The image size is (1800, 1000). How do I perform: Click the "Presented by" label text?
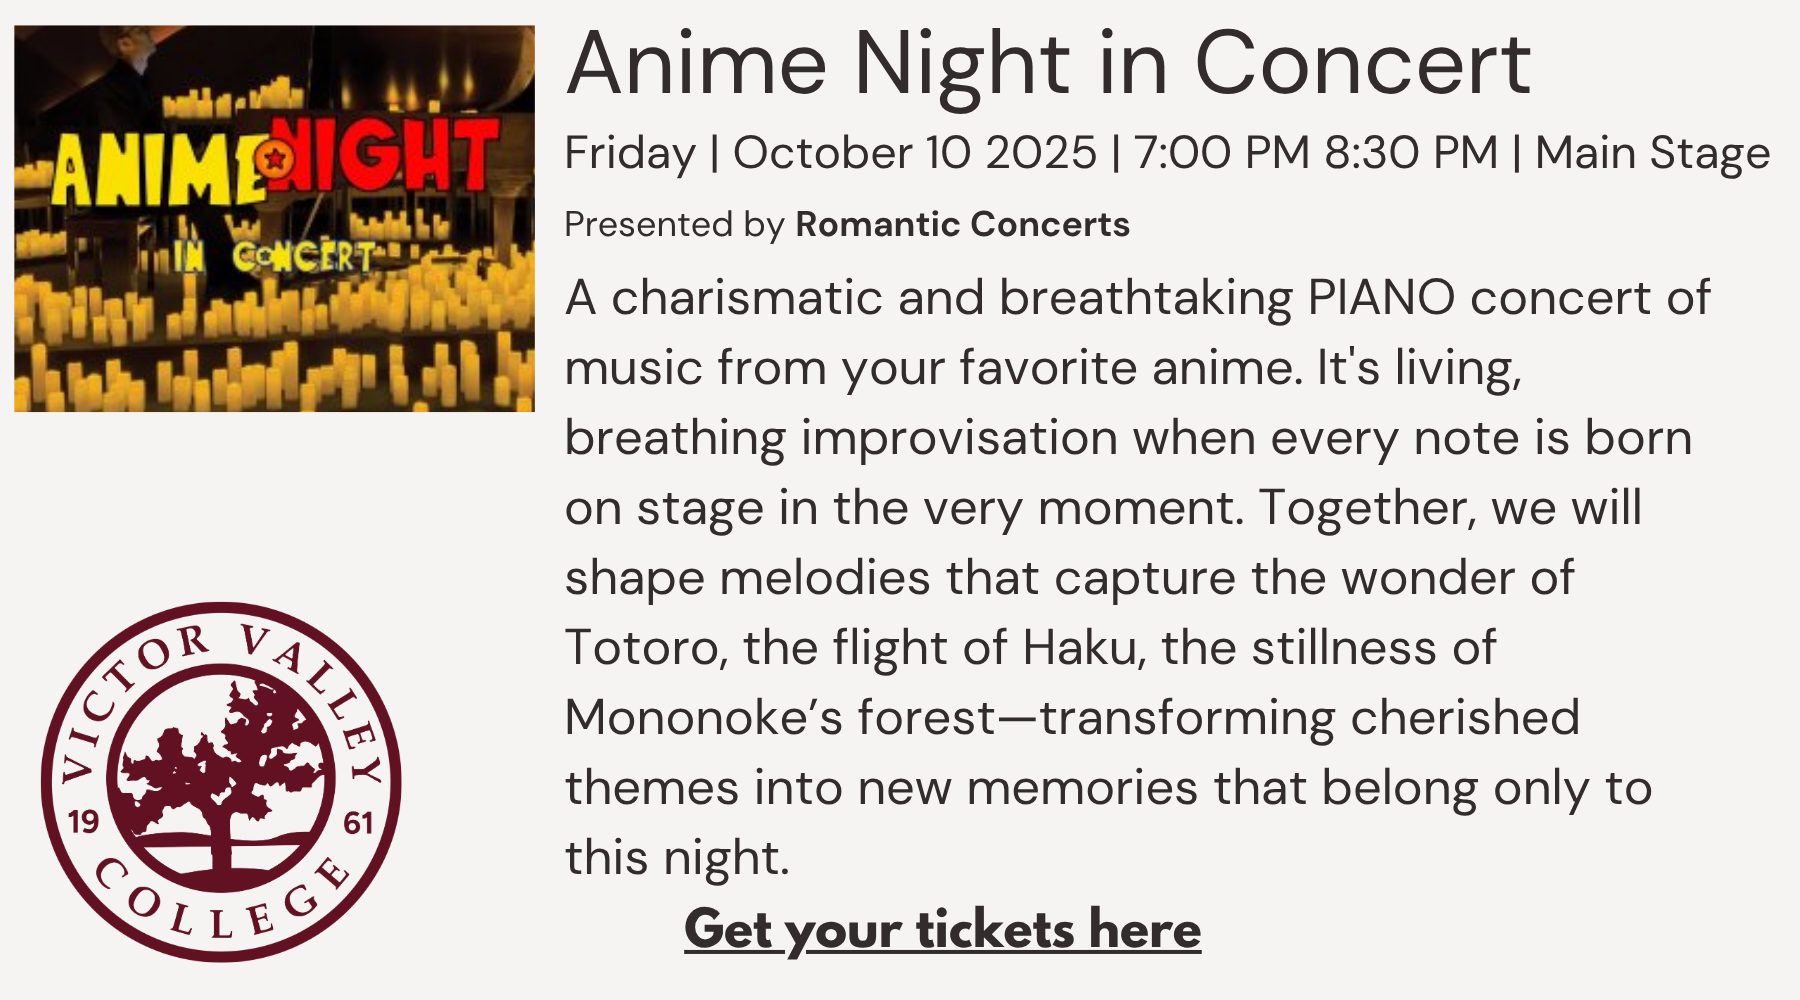click(674, 224)
